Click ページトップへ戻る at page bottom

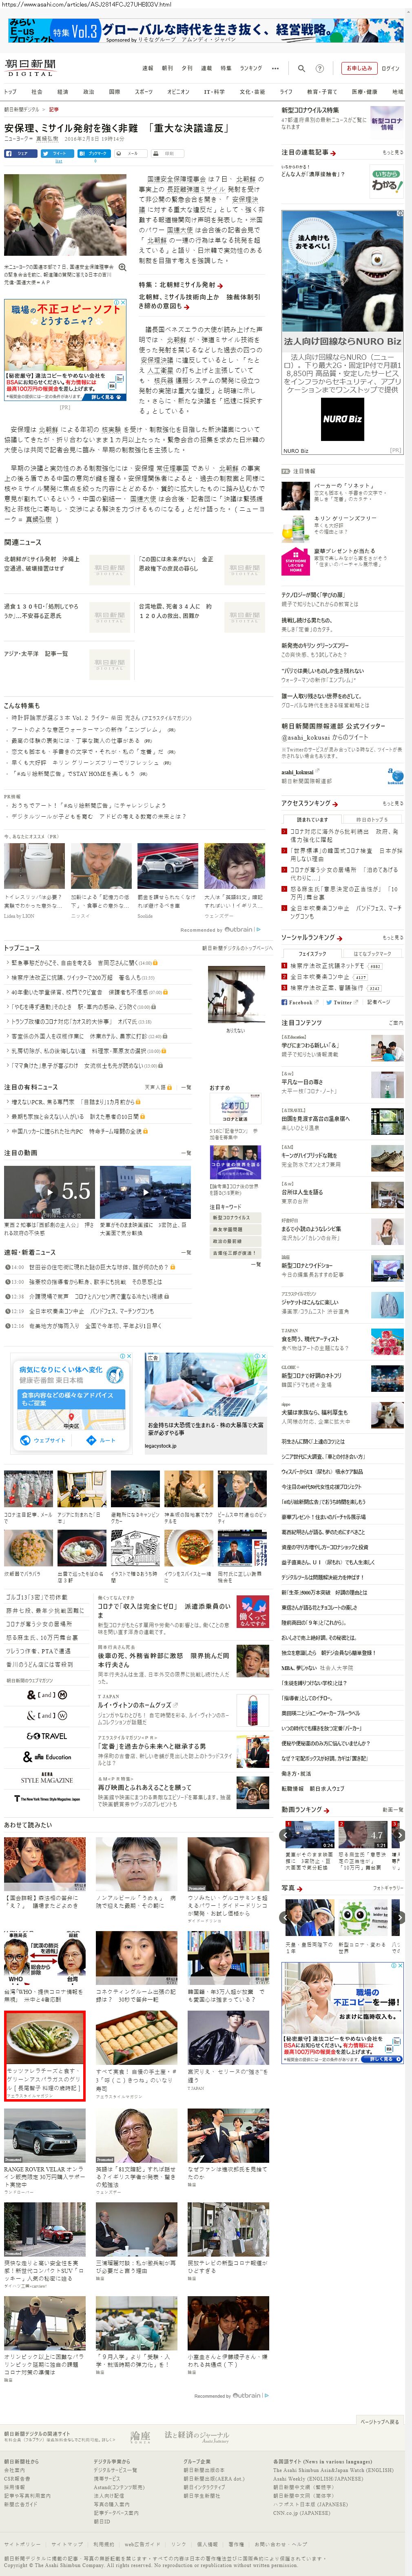pos(379,2422)
